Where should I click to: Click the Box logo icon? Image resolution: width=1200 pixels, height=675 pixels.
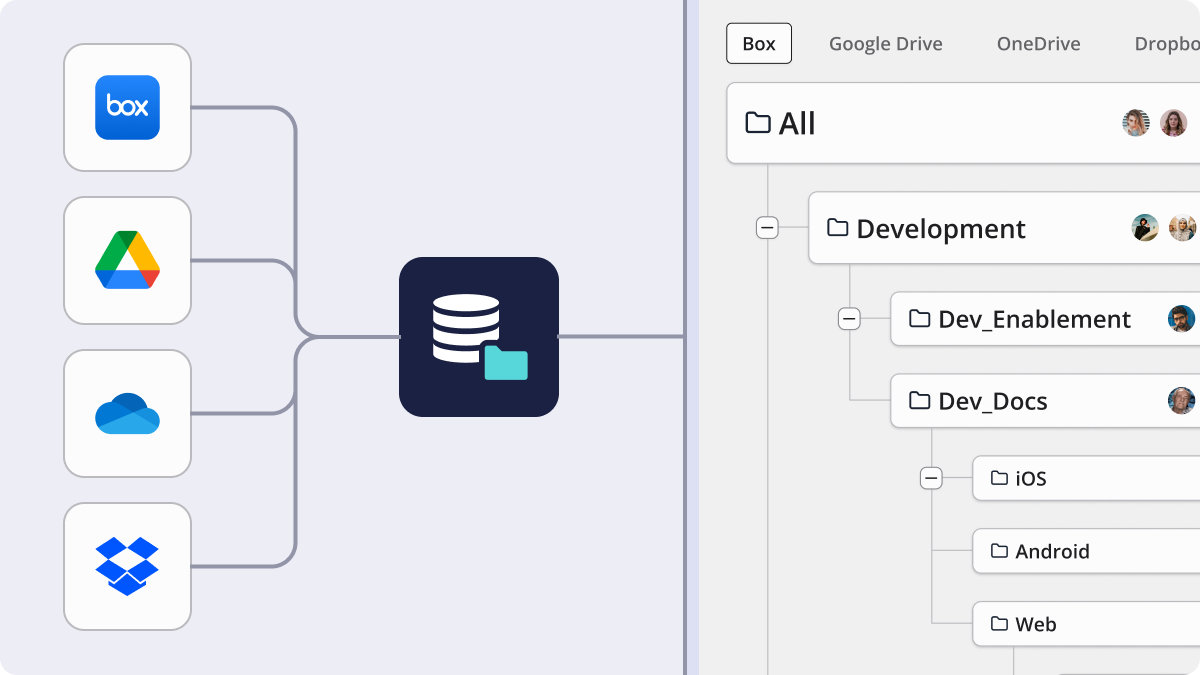[x=127, y=107]
